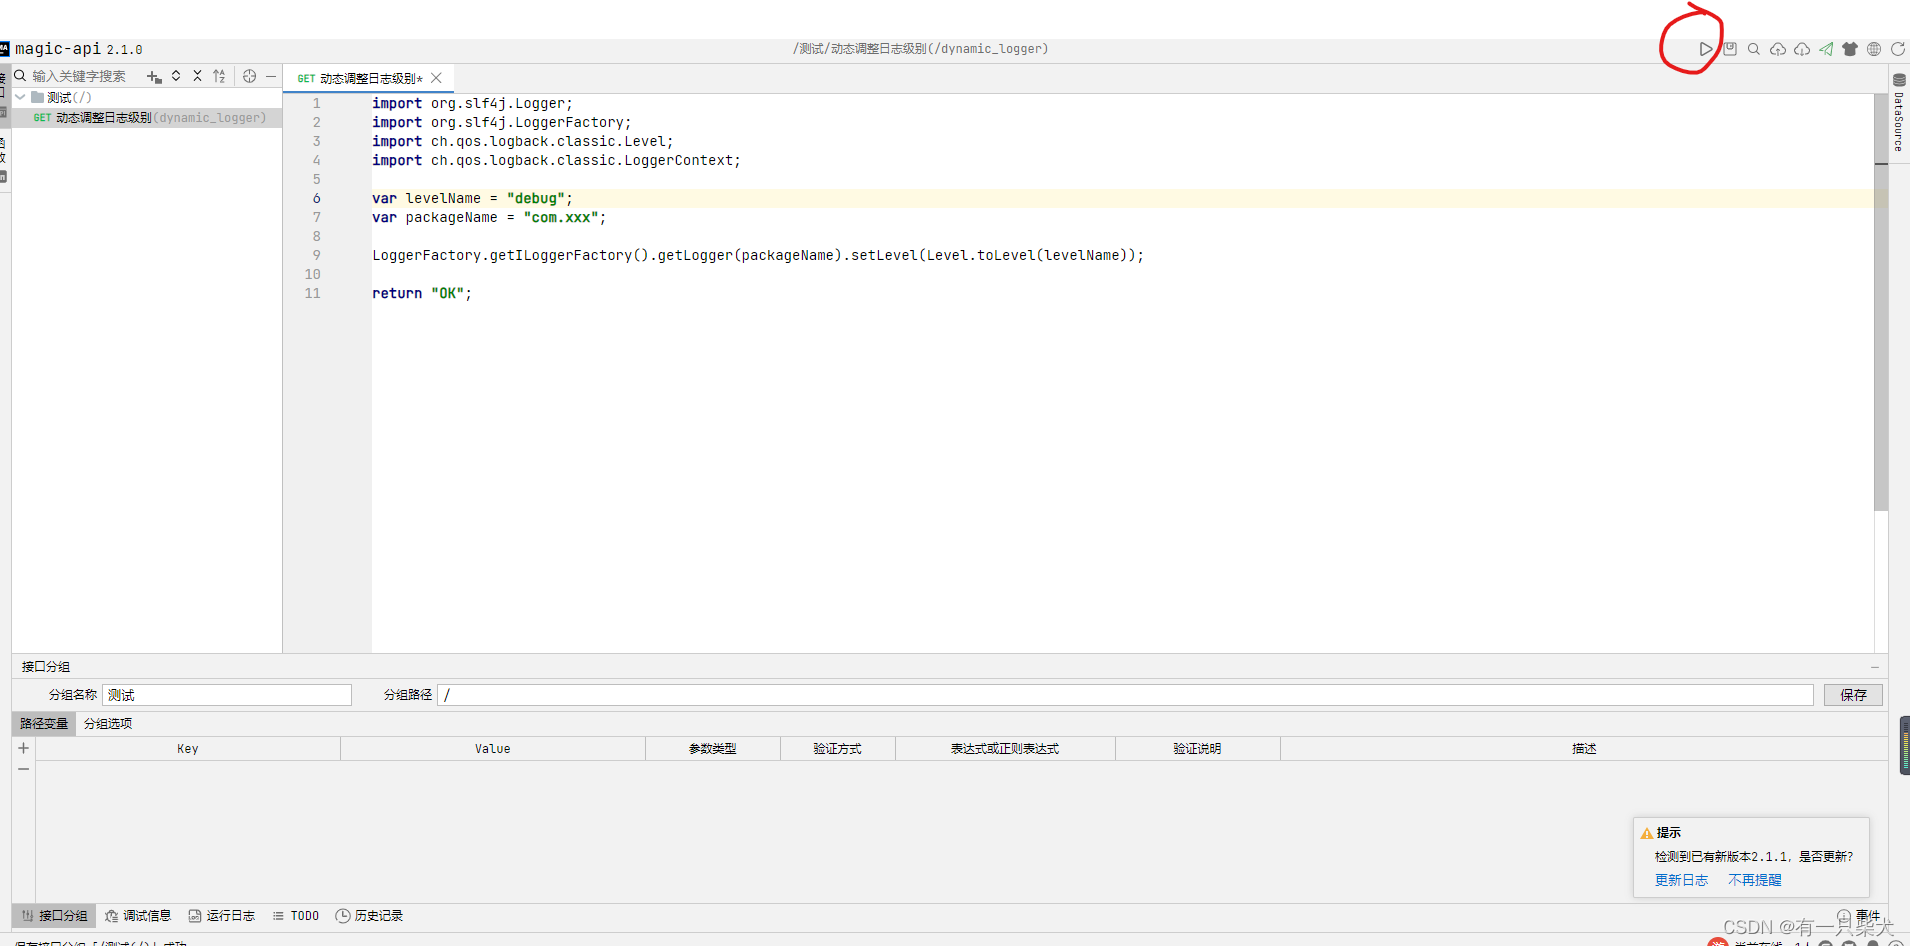This screenshot has height=946, width=1910.
Task: Hide the API tree panel with minus icon
Action: 271,76
